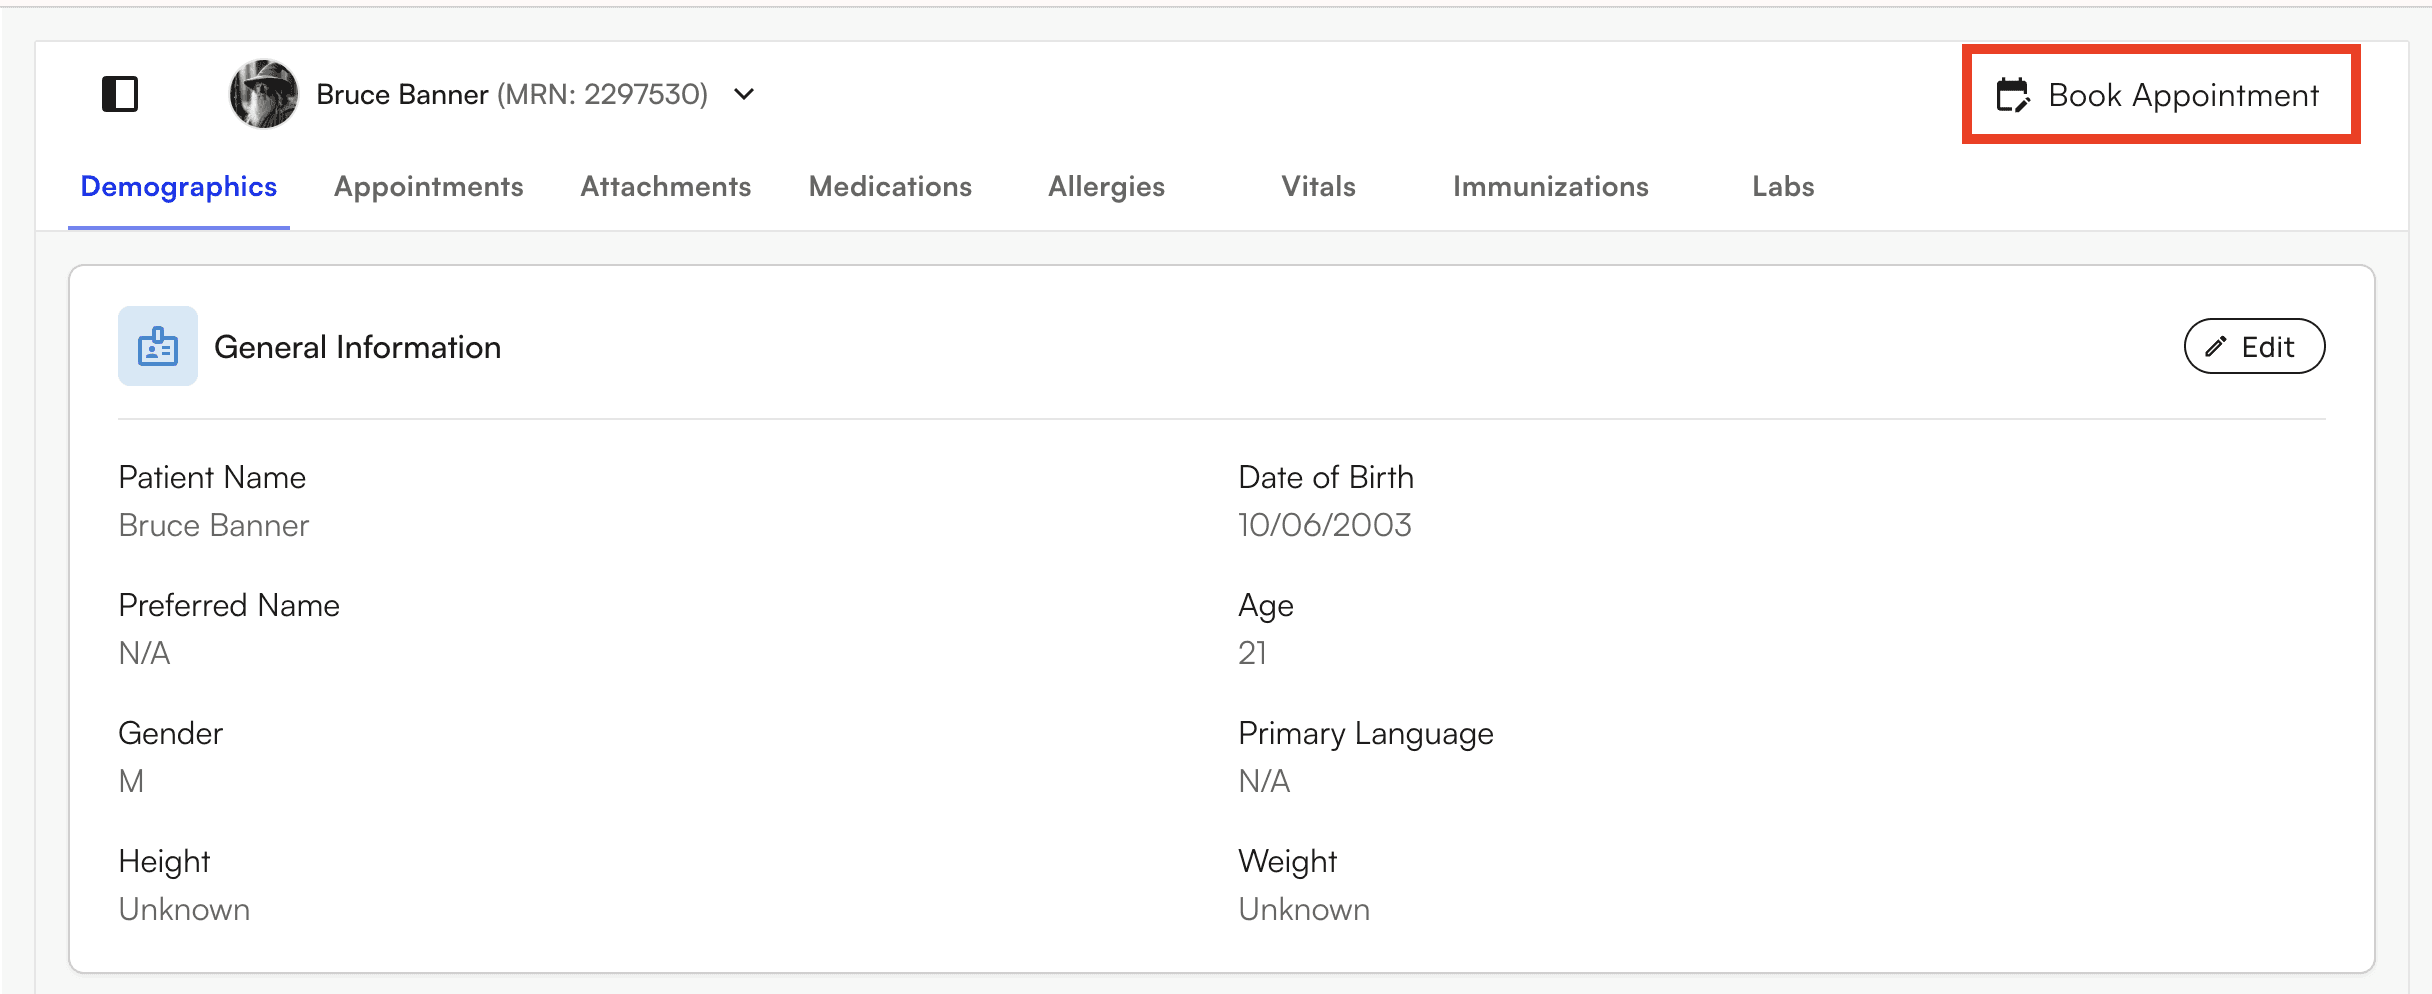The width and height of the screenshot is (2432, 994).
Task: Show the Immunizations tab
Action: click(1550, 187)
